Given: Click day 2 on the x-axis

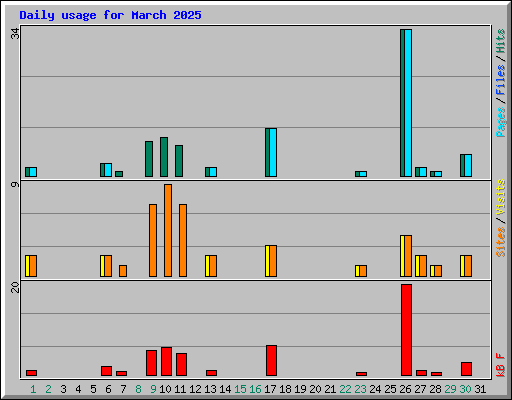Looking at the screenshot, I should (48, 389).
